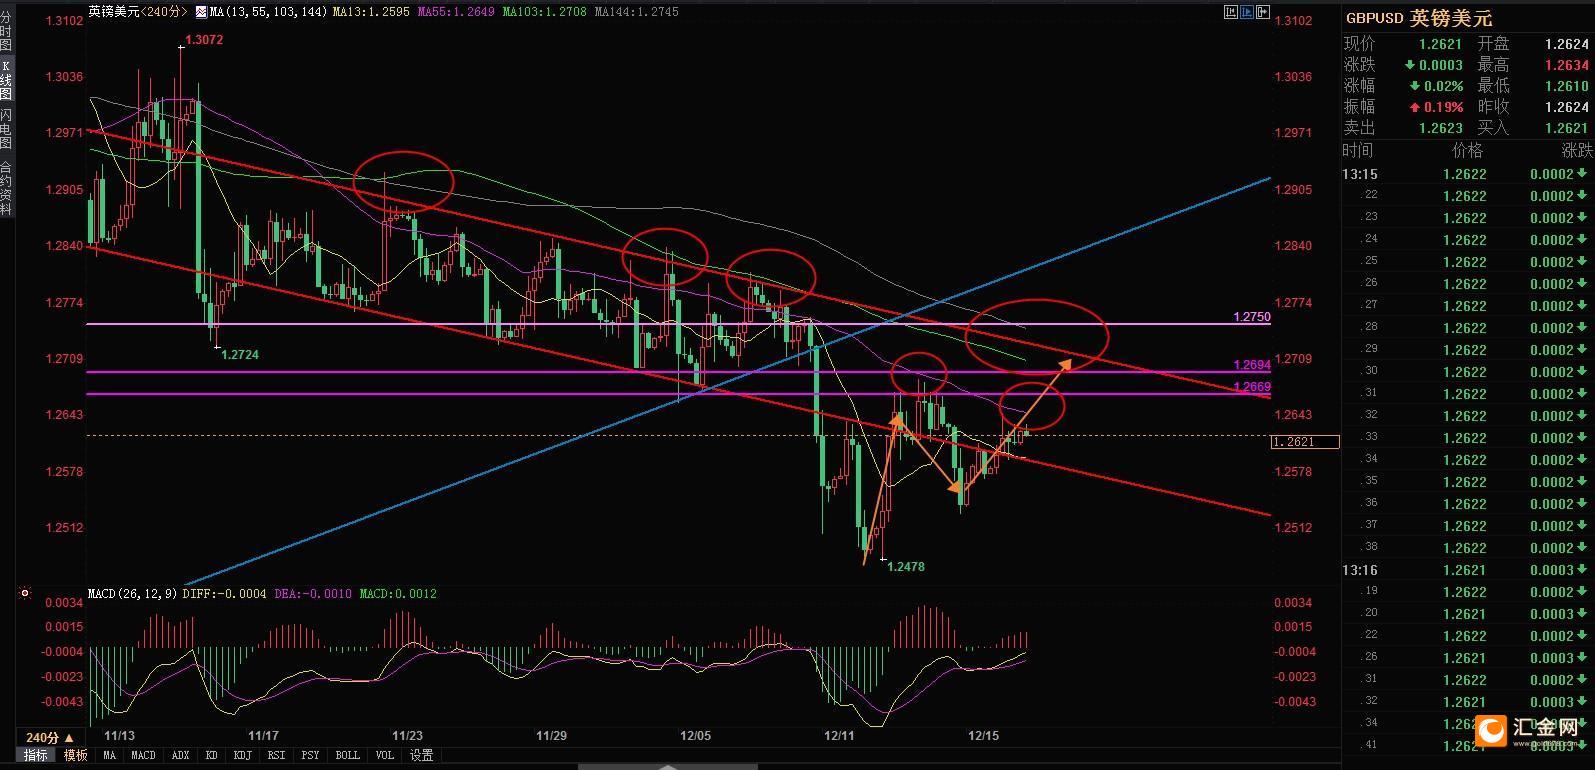This screenshot has width=1595, height=770.
Task: Apply the VOL indicator
Action: pyautogui.click(x=385, y=756)
